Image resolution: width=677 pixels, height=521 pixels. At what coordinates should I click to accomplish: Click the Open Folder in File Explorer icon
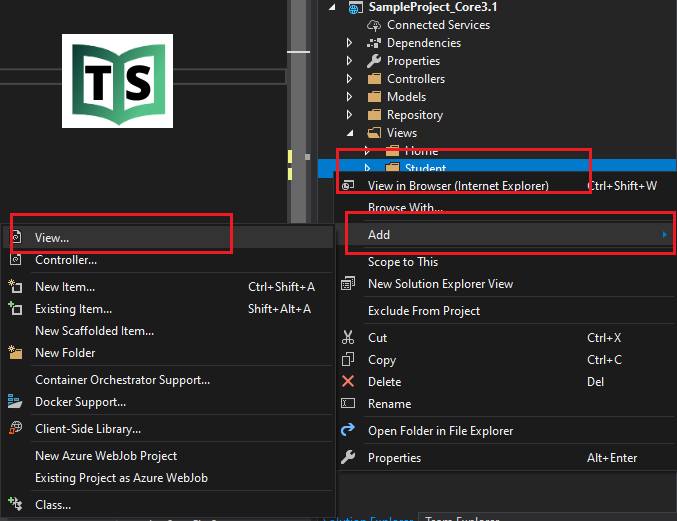click(348, 431)
